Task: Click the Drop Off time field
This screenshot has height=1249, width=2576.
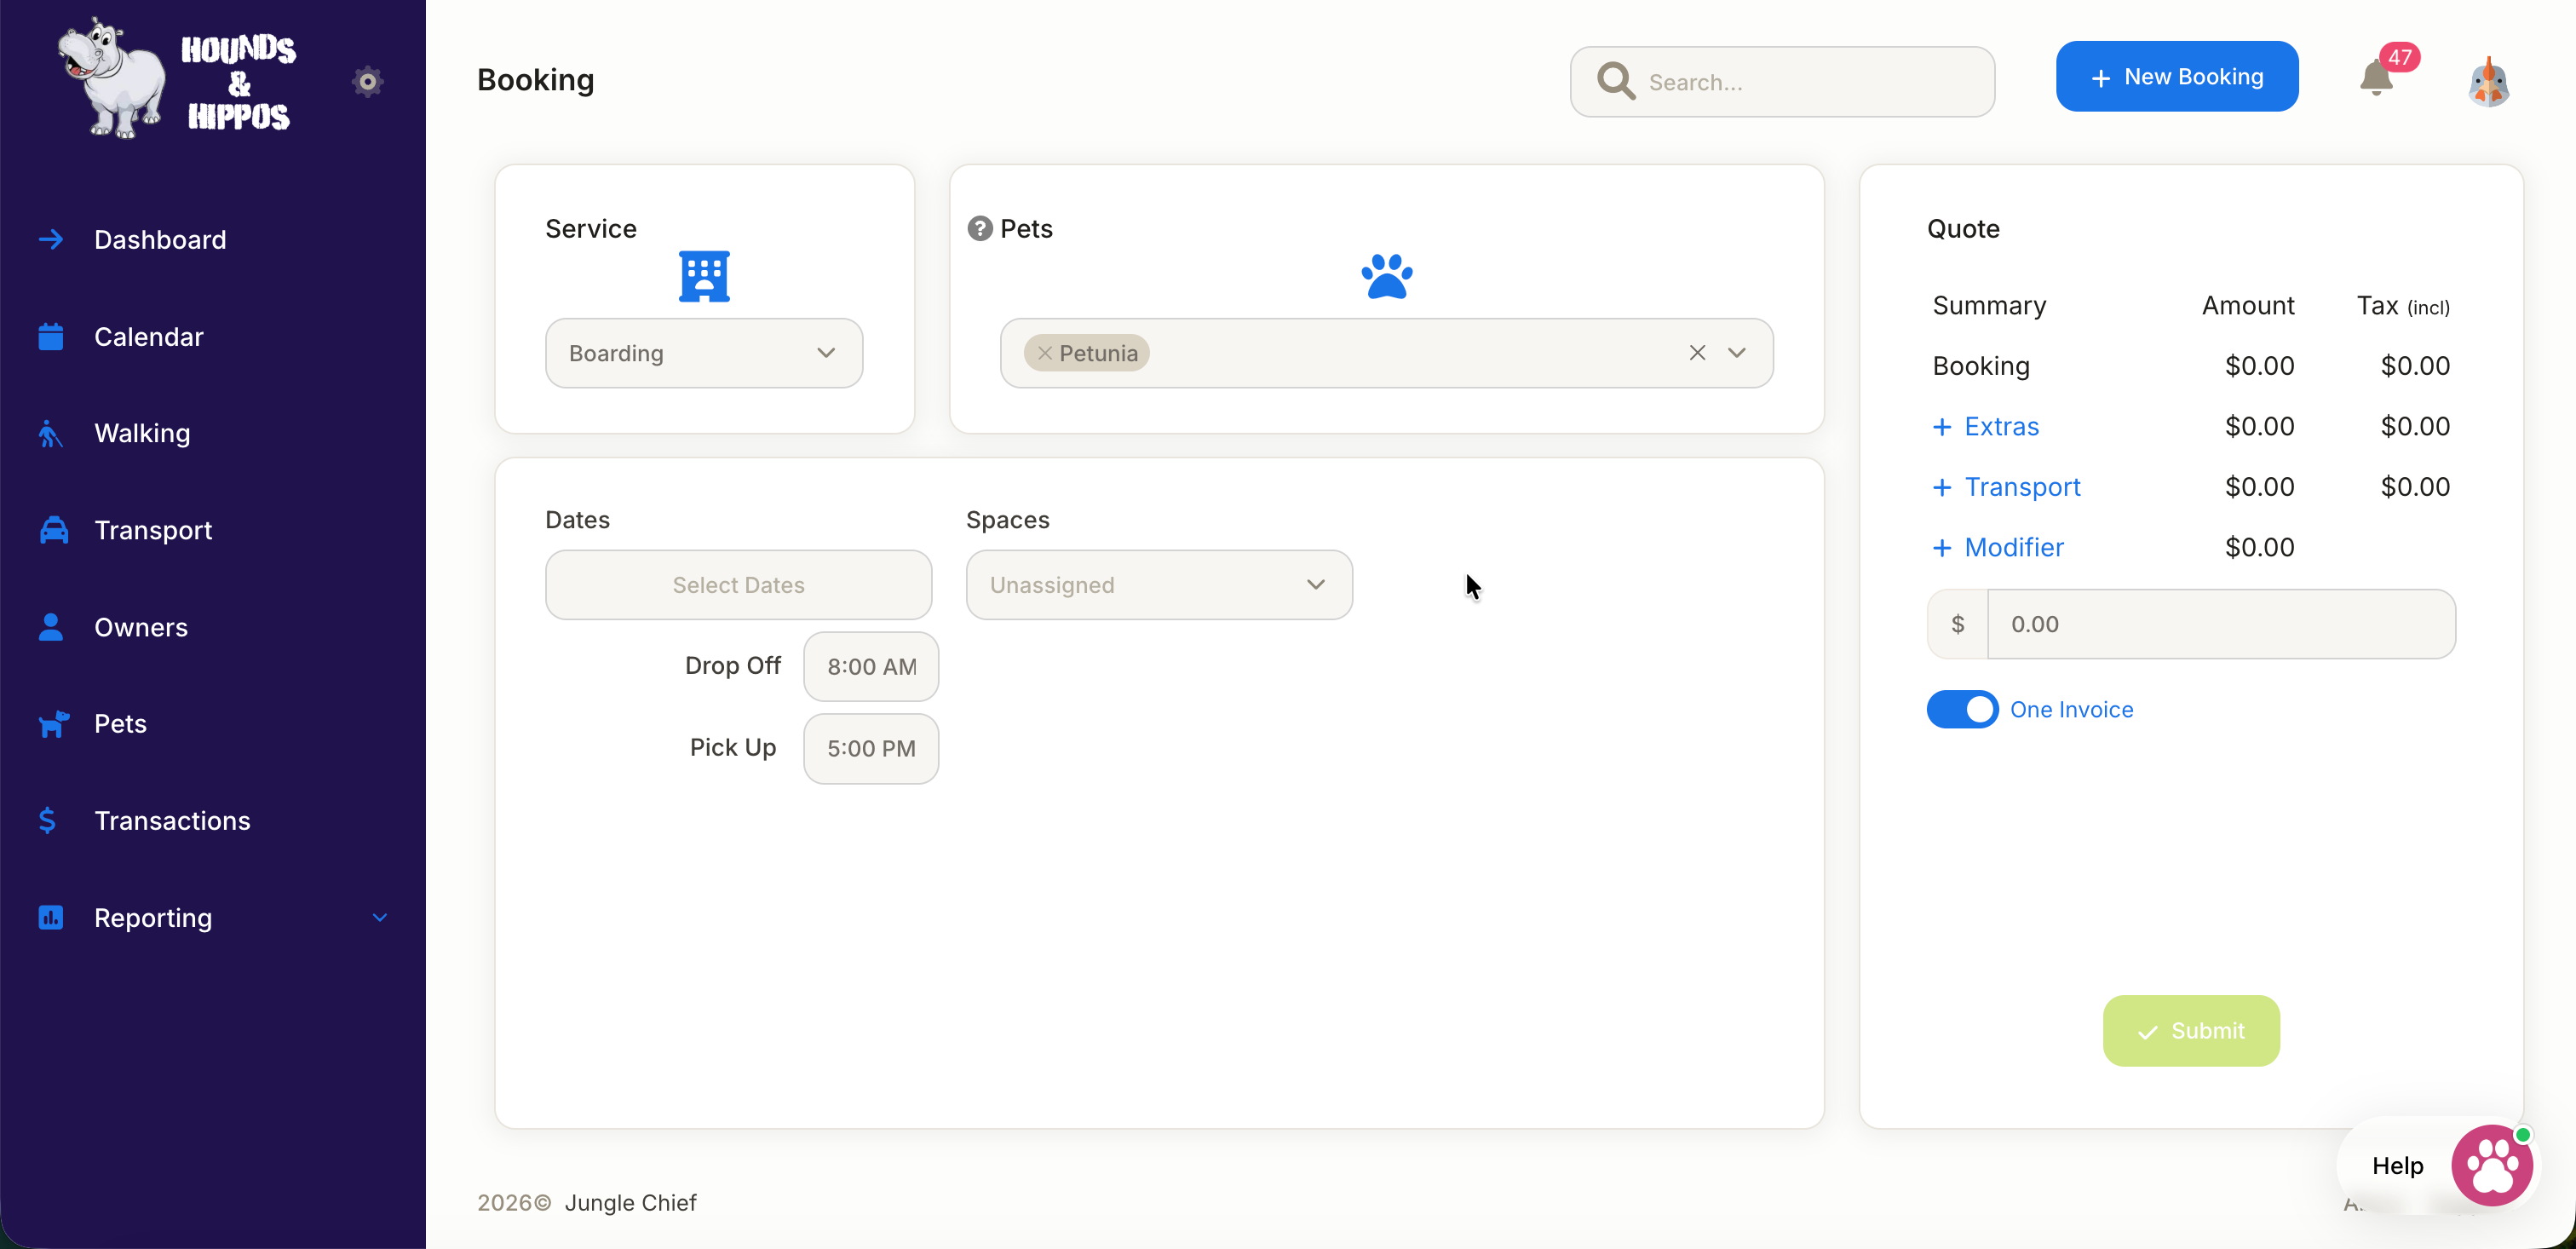Action: click(870, 667)
